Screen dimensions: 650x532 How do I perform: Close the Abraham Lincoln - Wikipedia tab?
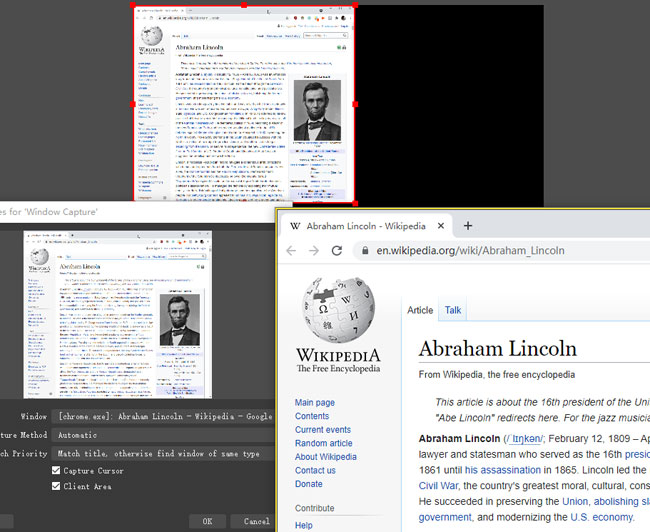(441, 226)
